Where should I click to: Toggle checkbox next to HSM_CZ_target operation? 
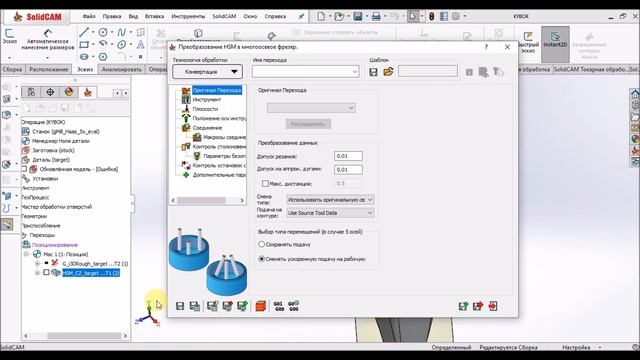[x=46, y=273]
